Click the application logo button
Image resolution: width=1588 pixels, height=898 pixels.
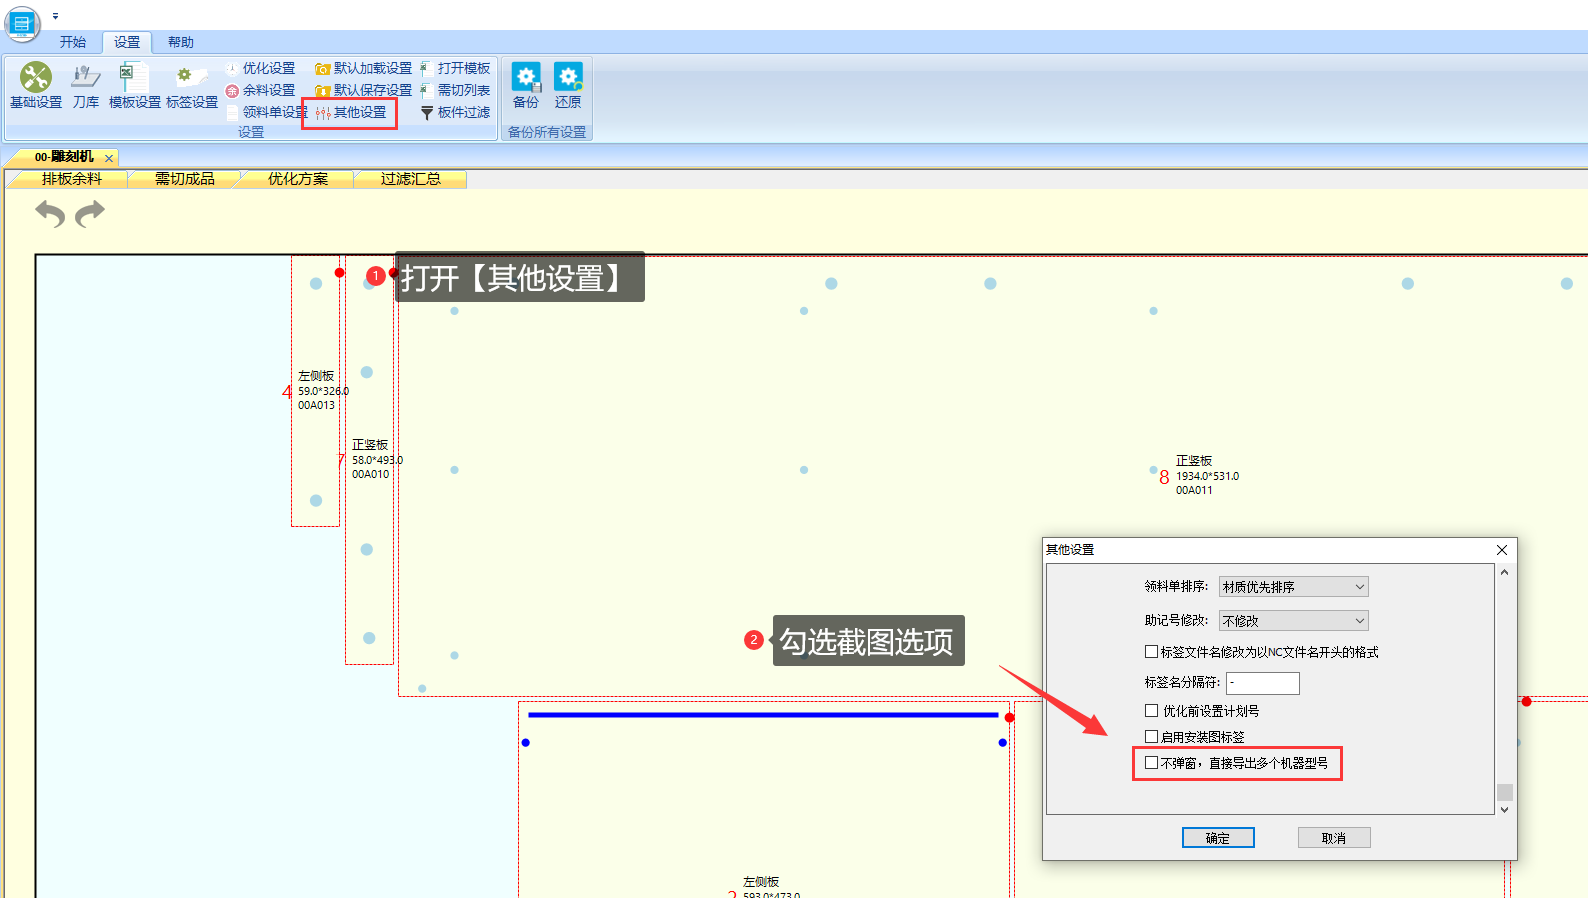(x=22, y=22)
